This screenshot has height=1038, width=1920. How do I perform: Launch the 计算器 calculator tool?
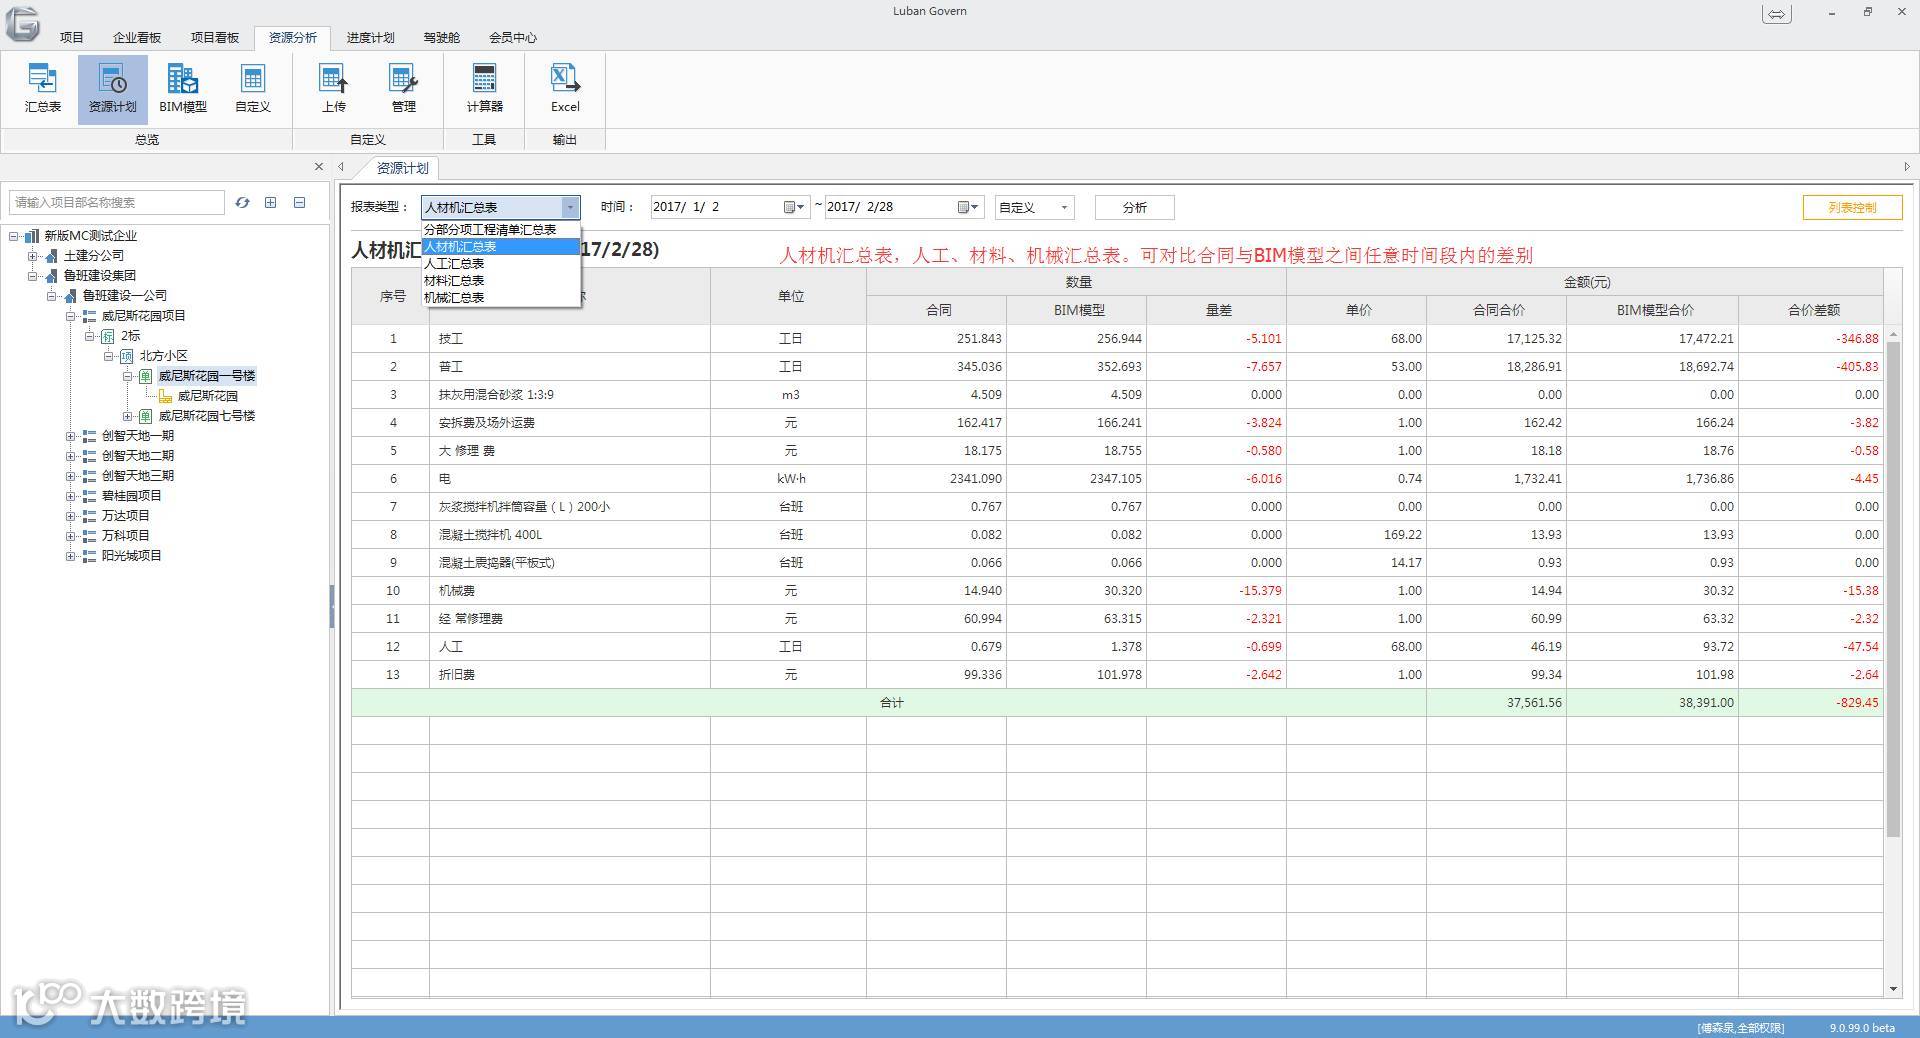[x=484, y=88]
